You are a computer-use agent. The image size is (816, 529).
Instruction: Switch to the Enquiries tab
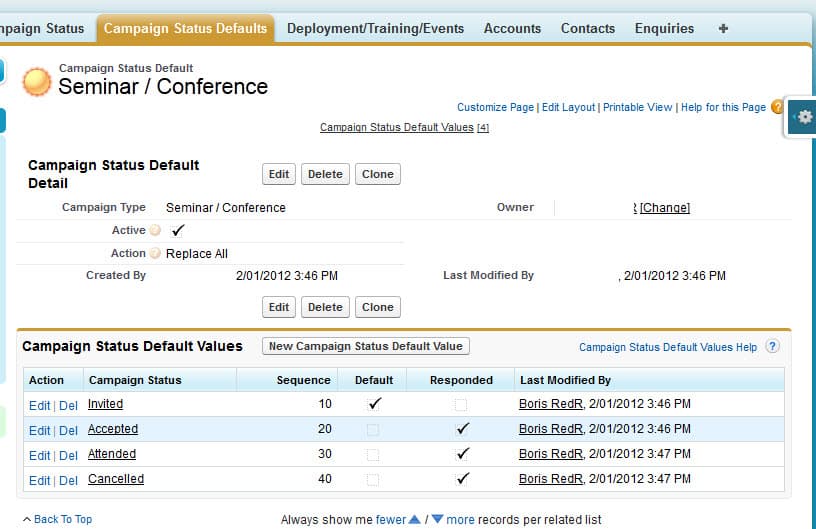[664, 29]
